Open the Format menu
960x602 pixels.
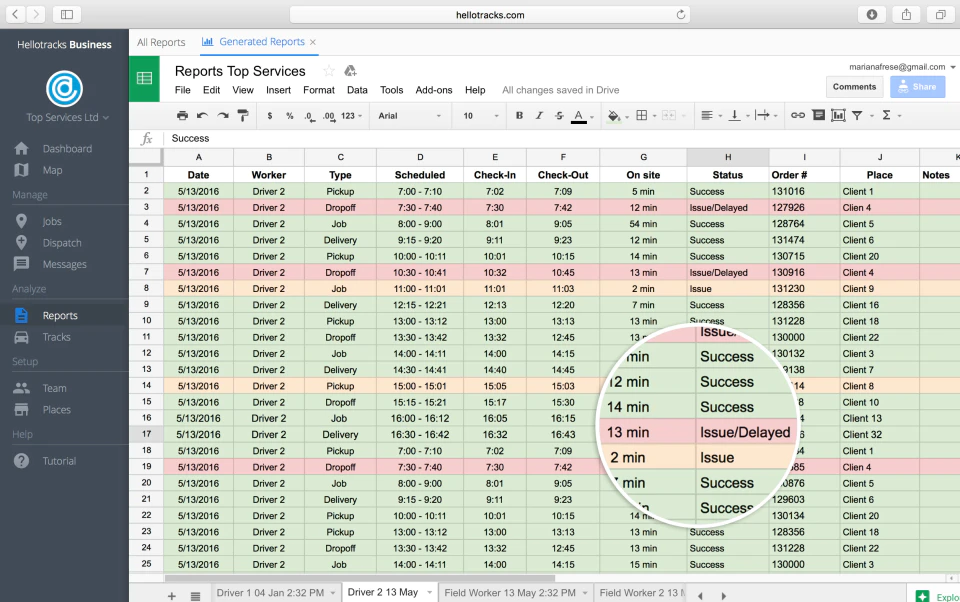[318, 90]
